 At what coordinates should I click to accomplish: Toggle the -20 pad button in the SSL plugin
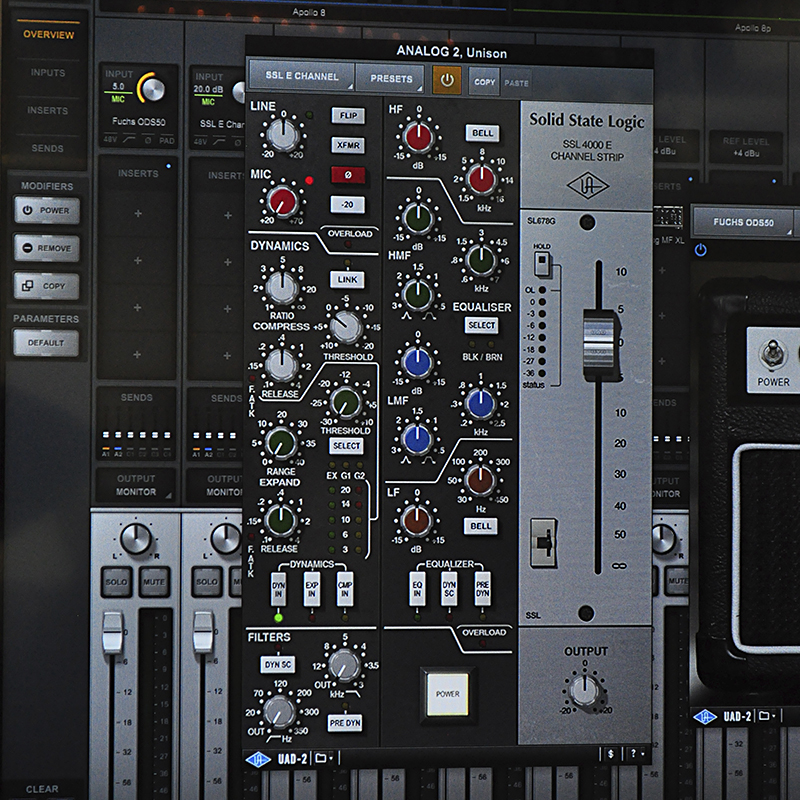pos(347,205)
